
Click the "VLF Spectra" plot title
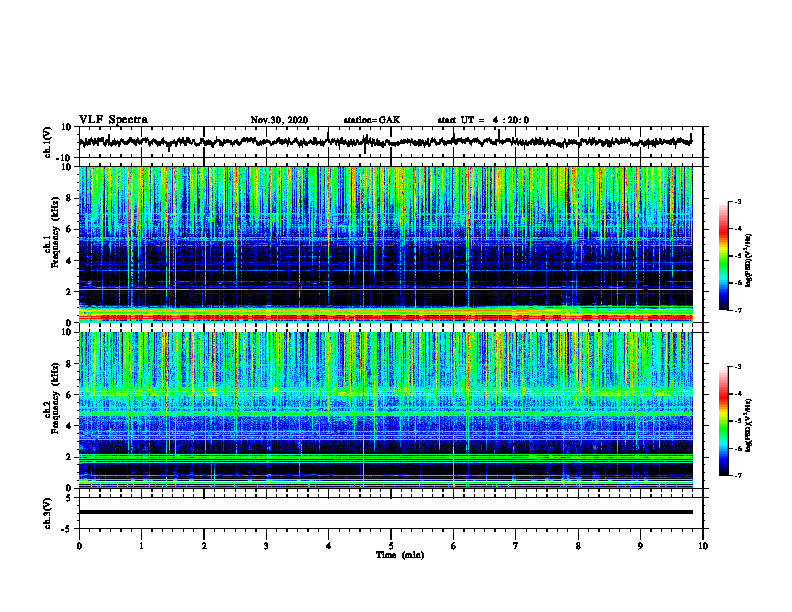113,120
